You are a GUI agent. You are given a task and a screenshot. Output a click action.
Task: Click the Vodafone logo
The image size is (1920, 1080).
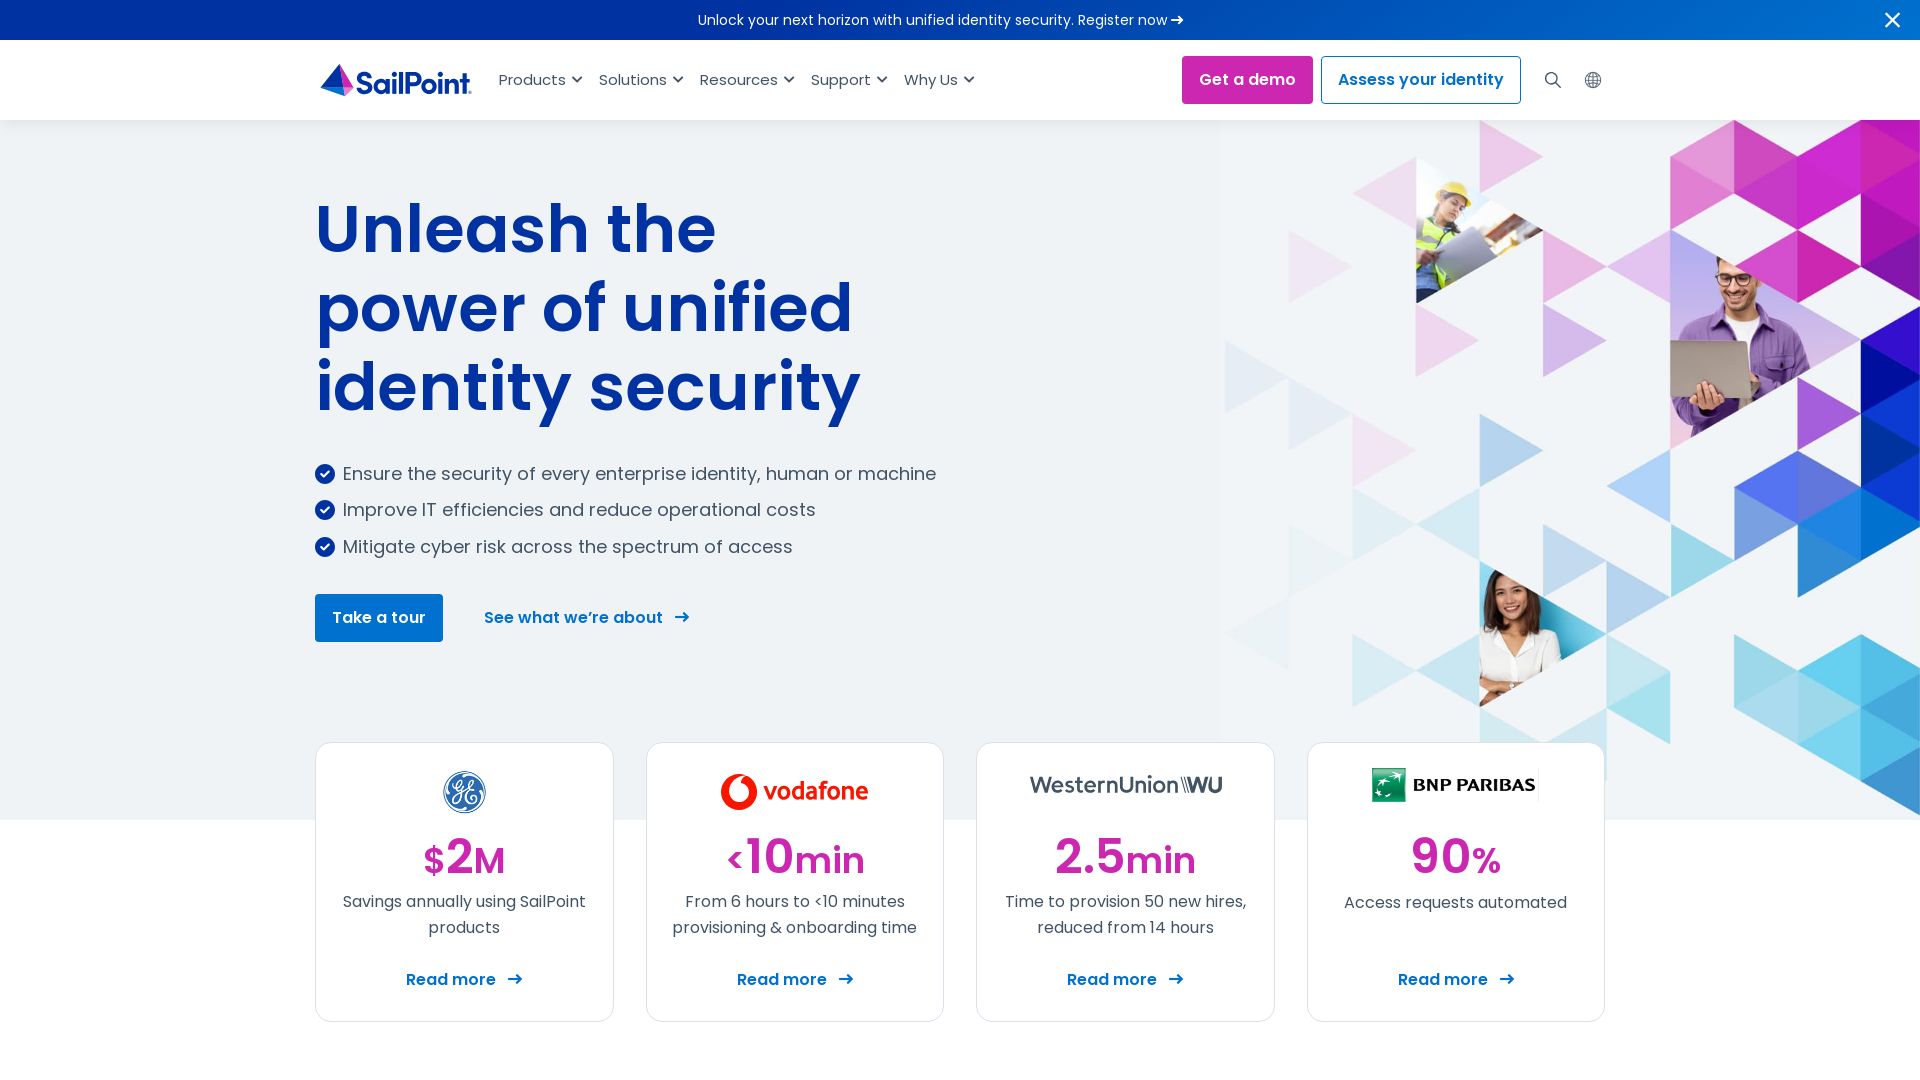coord(794,791)
